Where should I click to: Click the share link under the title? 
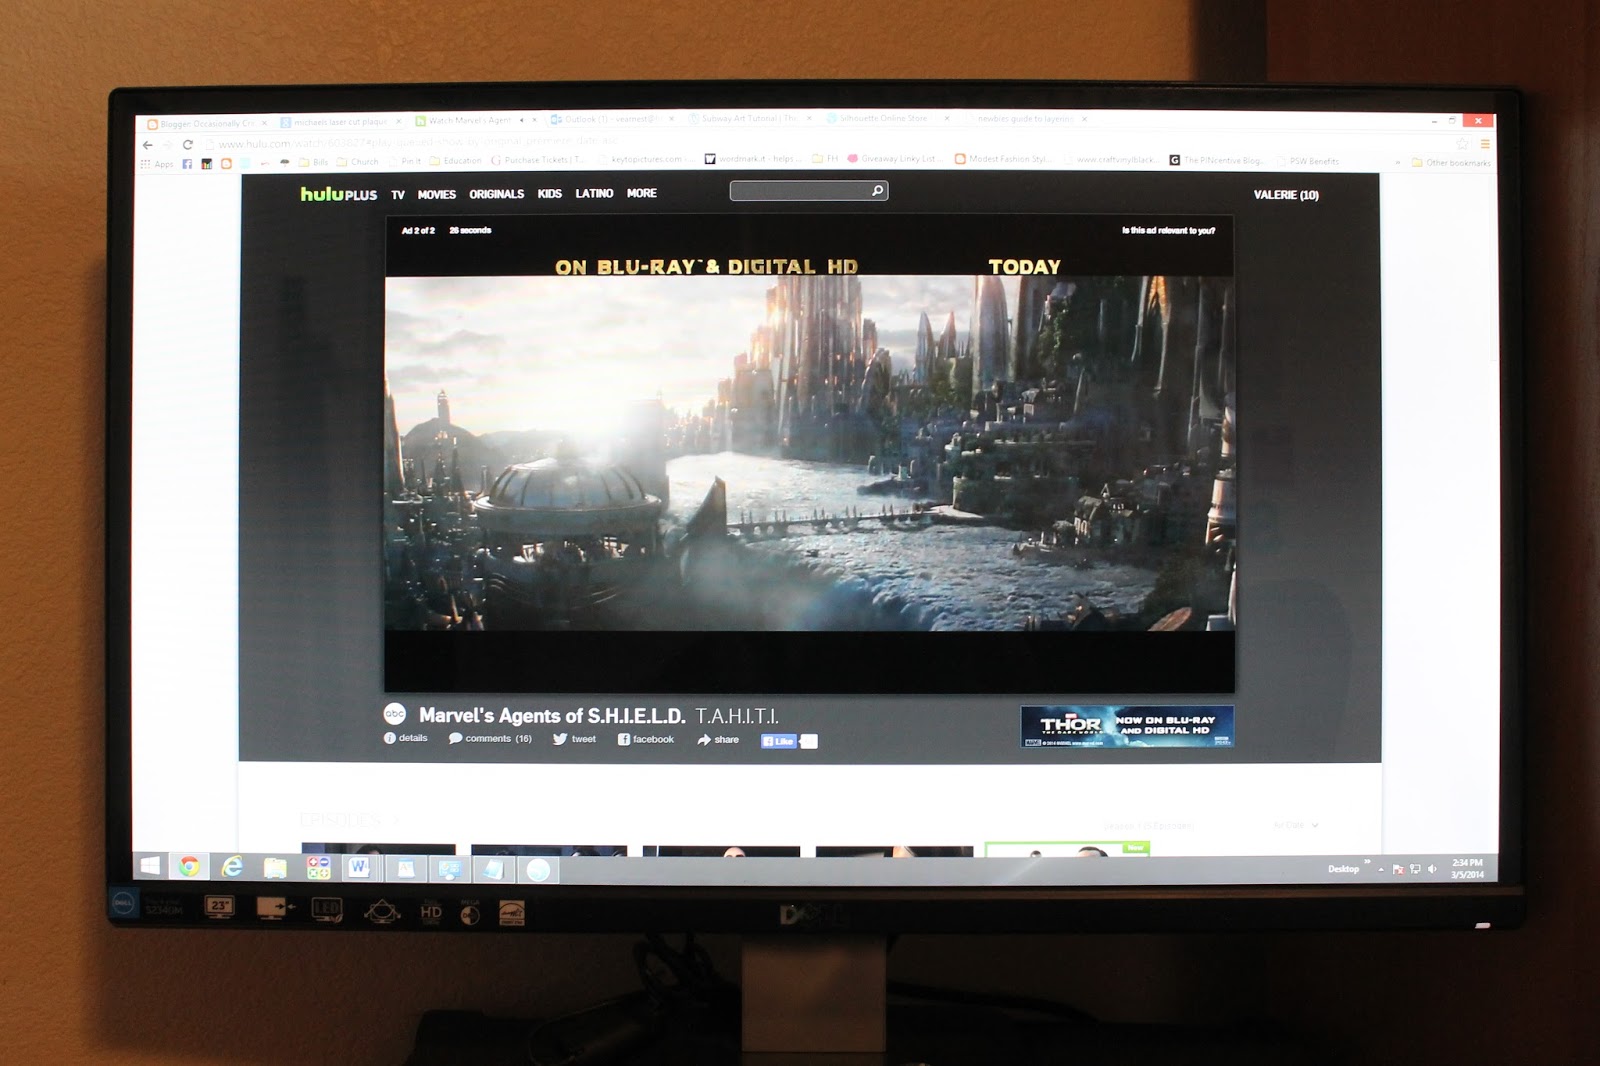pyautogui.click(x=718, y=740)
